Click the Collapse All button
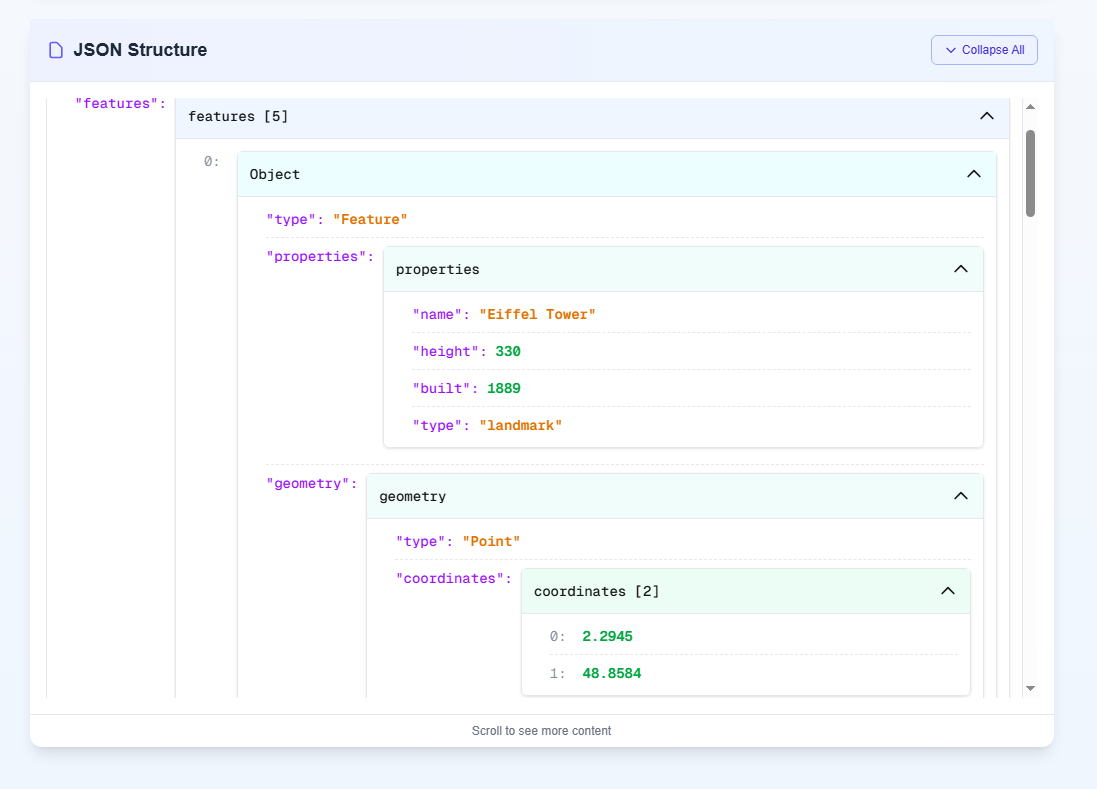1097x789 pixels. tap(984, 50)
